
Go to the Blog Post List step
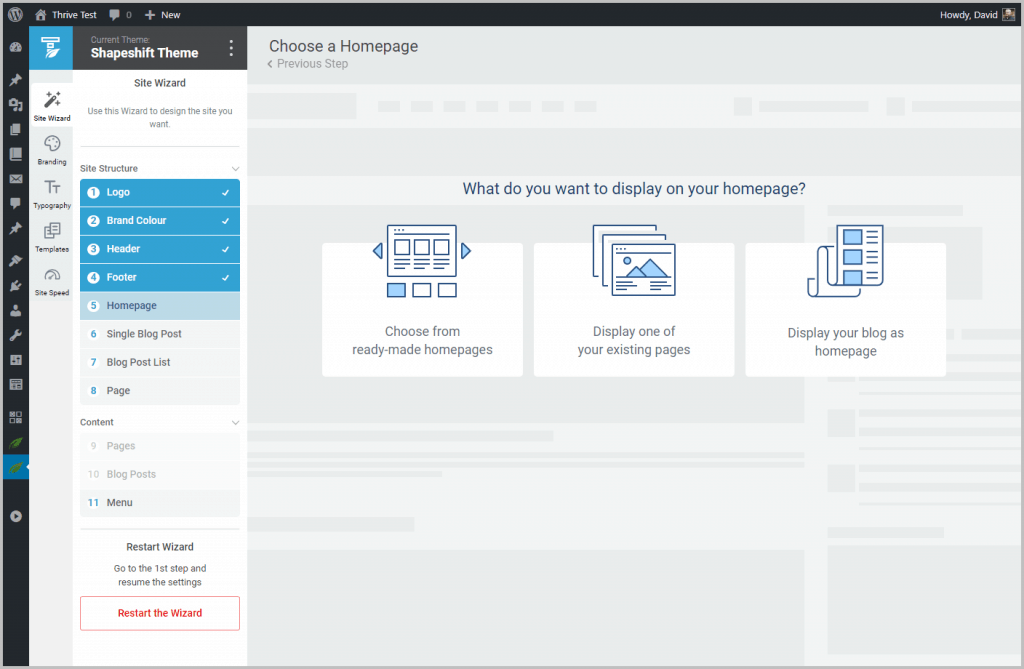point(159,362)
